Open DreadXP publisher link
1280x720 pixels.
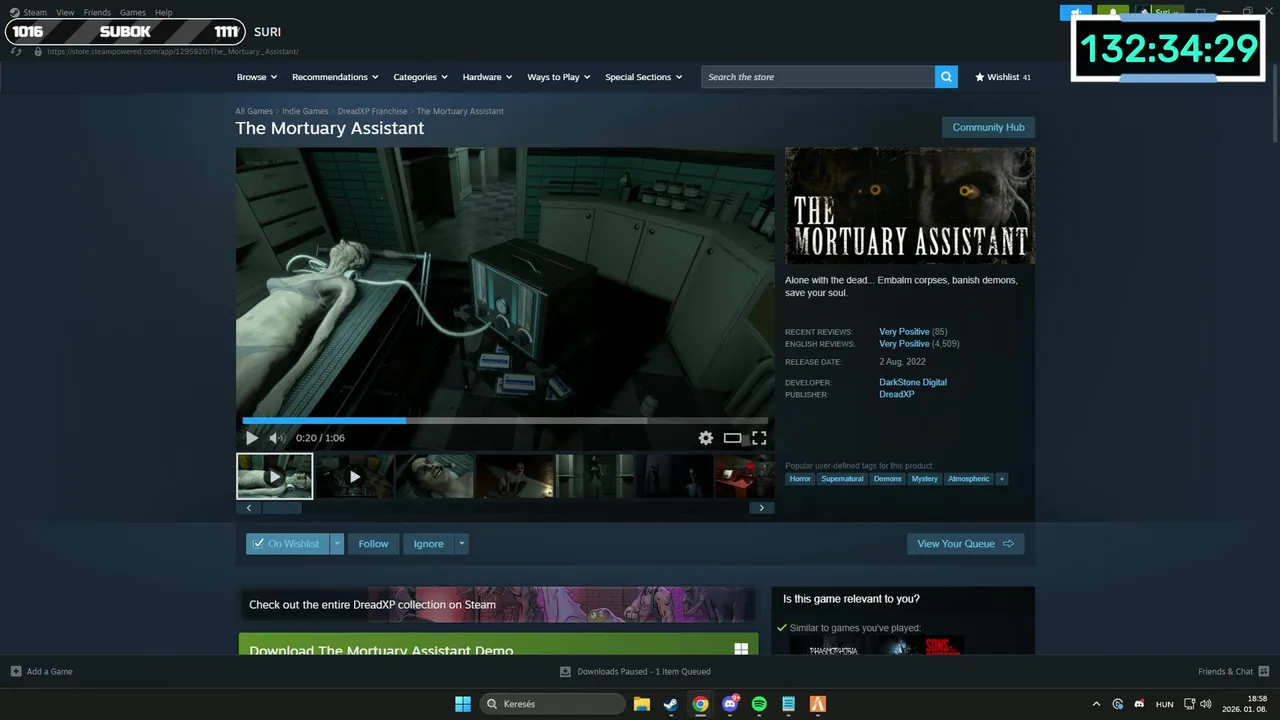click(897, 394)
